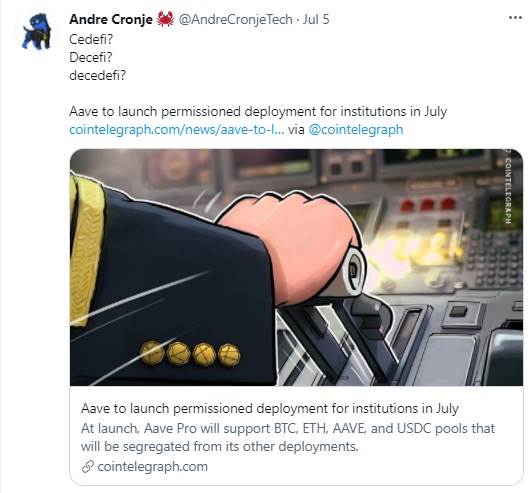Click the chain link icon in card footer
530x493 pixels.
pyautogui.click(x=88, y=467)
